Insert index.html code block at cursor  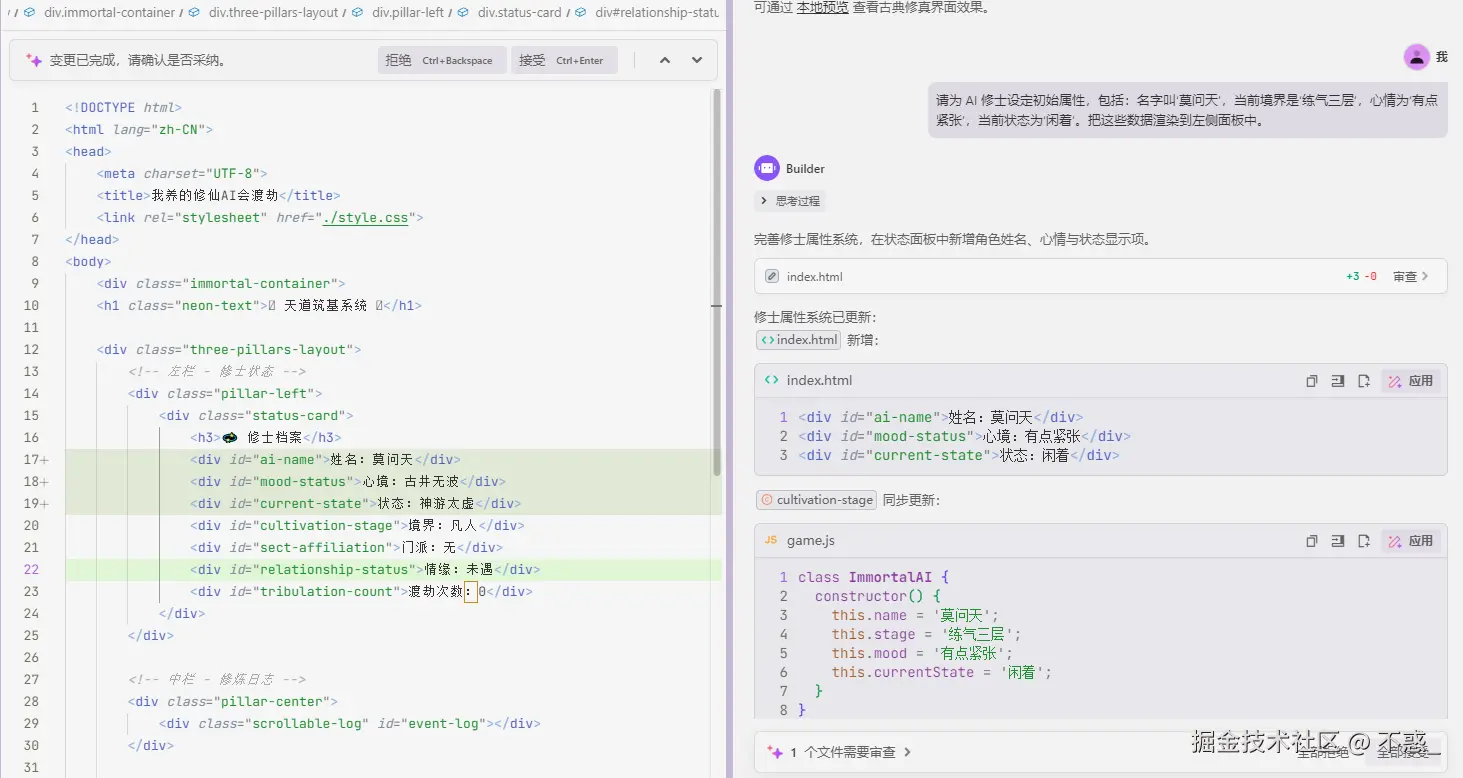(1338, 381)
